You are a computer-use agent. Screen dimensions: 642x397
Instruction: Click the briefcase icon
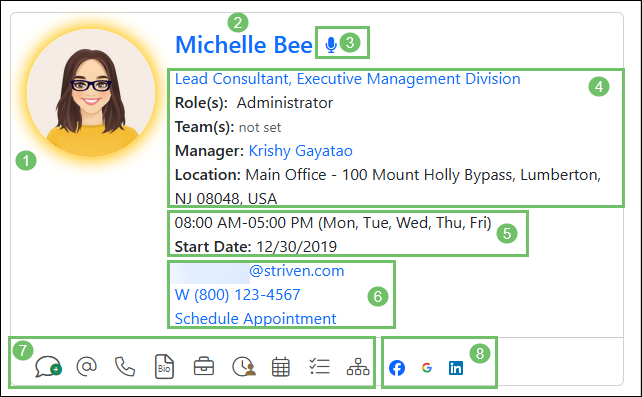coord(203,366)
